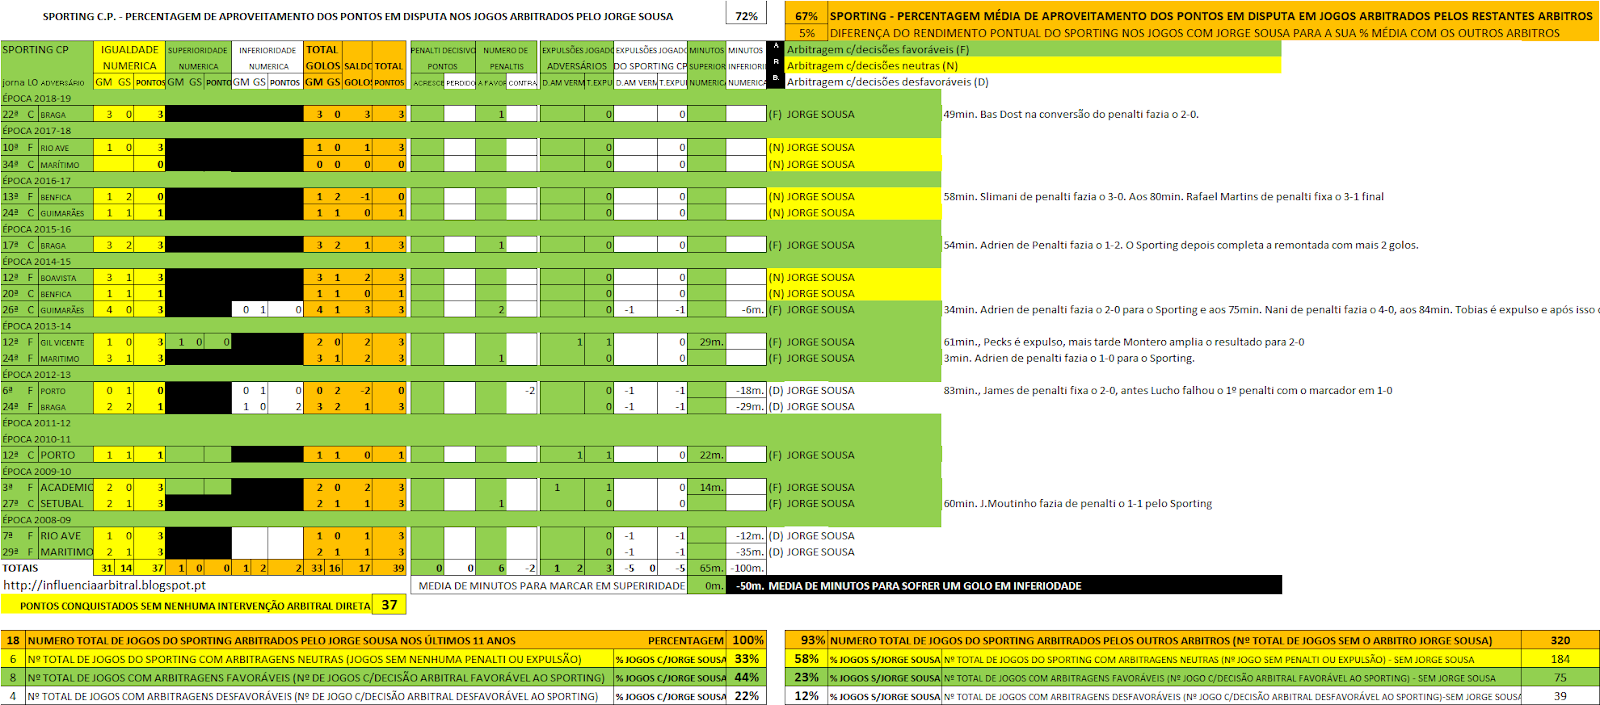Select the 320 total games cell

pyautogui.click(x=1560, y=640)
